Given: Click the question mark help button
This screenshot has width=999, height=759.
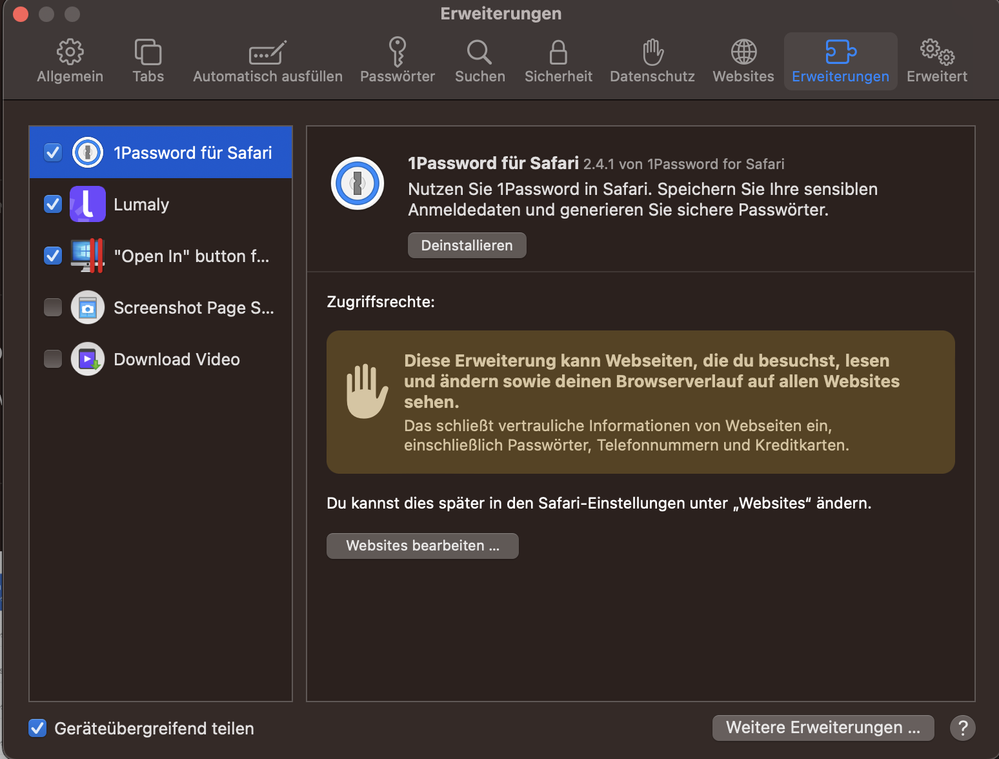Looking at the screenshot, I should coord(962,728).
